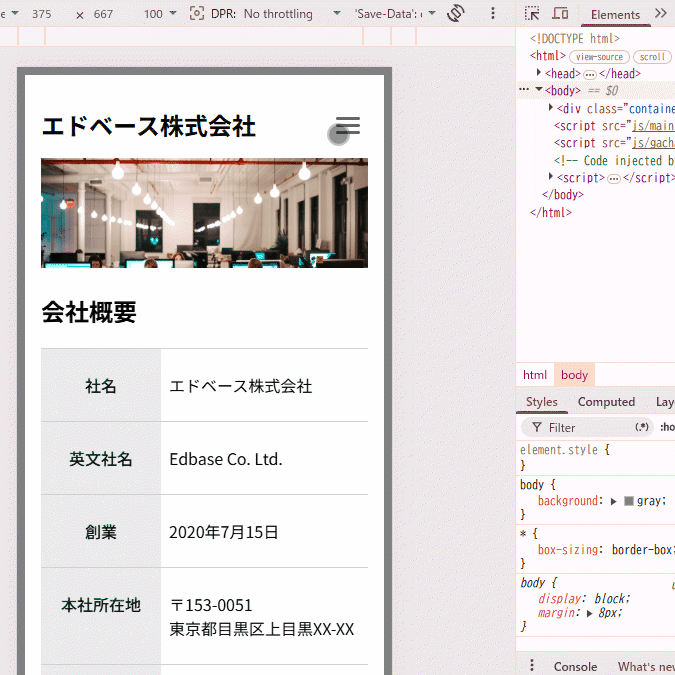Open the Console drawer tab
Screen dimensions: 675x675
click(x=575, y=666)
